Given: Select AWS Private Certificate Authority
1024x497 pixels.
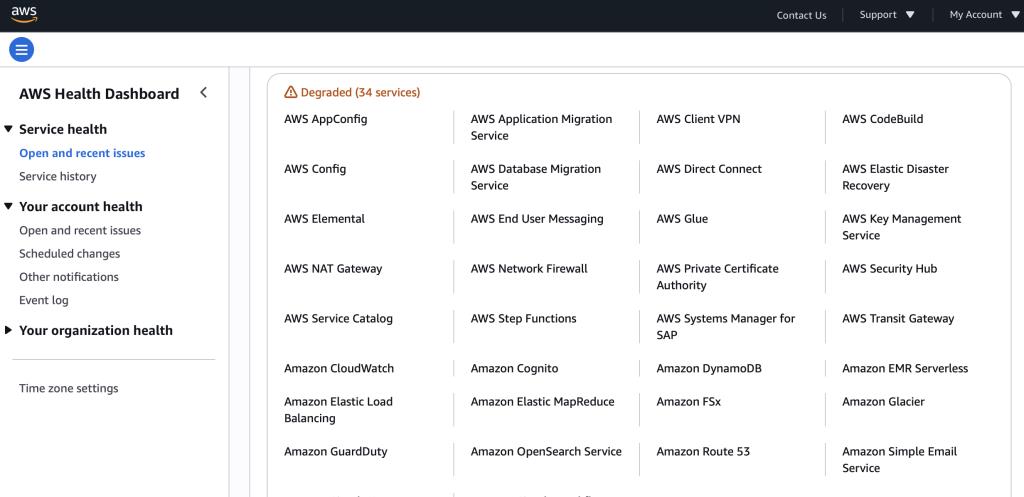Looking at the screenshot, I should (717, 277).
